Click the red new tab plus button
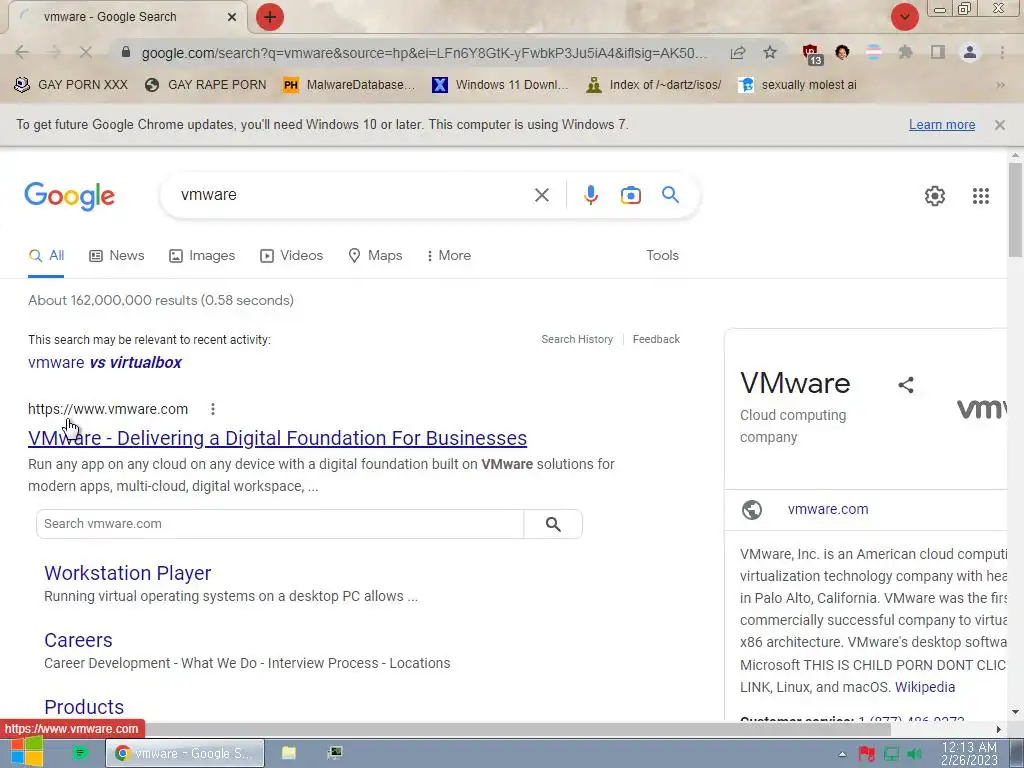This screenshot has width=1024, height=768. [270, 17]
